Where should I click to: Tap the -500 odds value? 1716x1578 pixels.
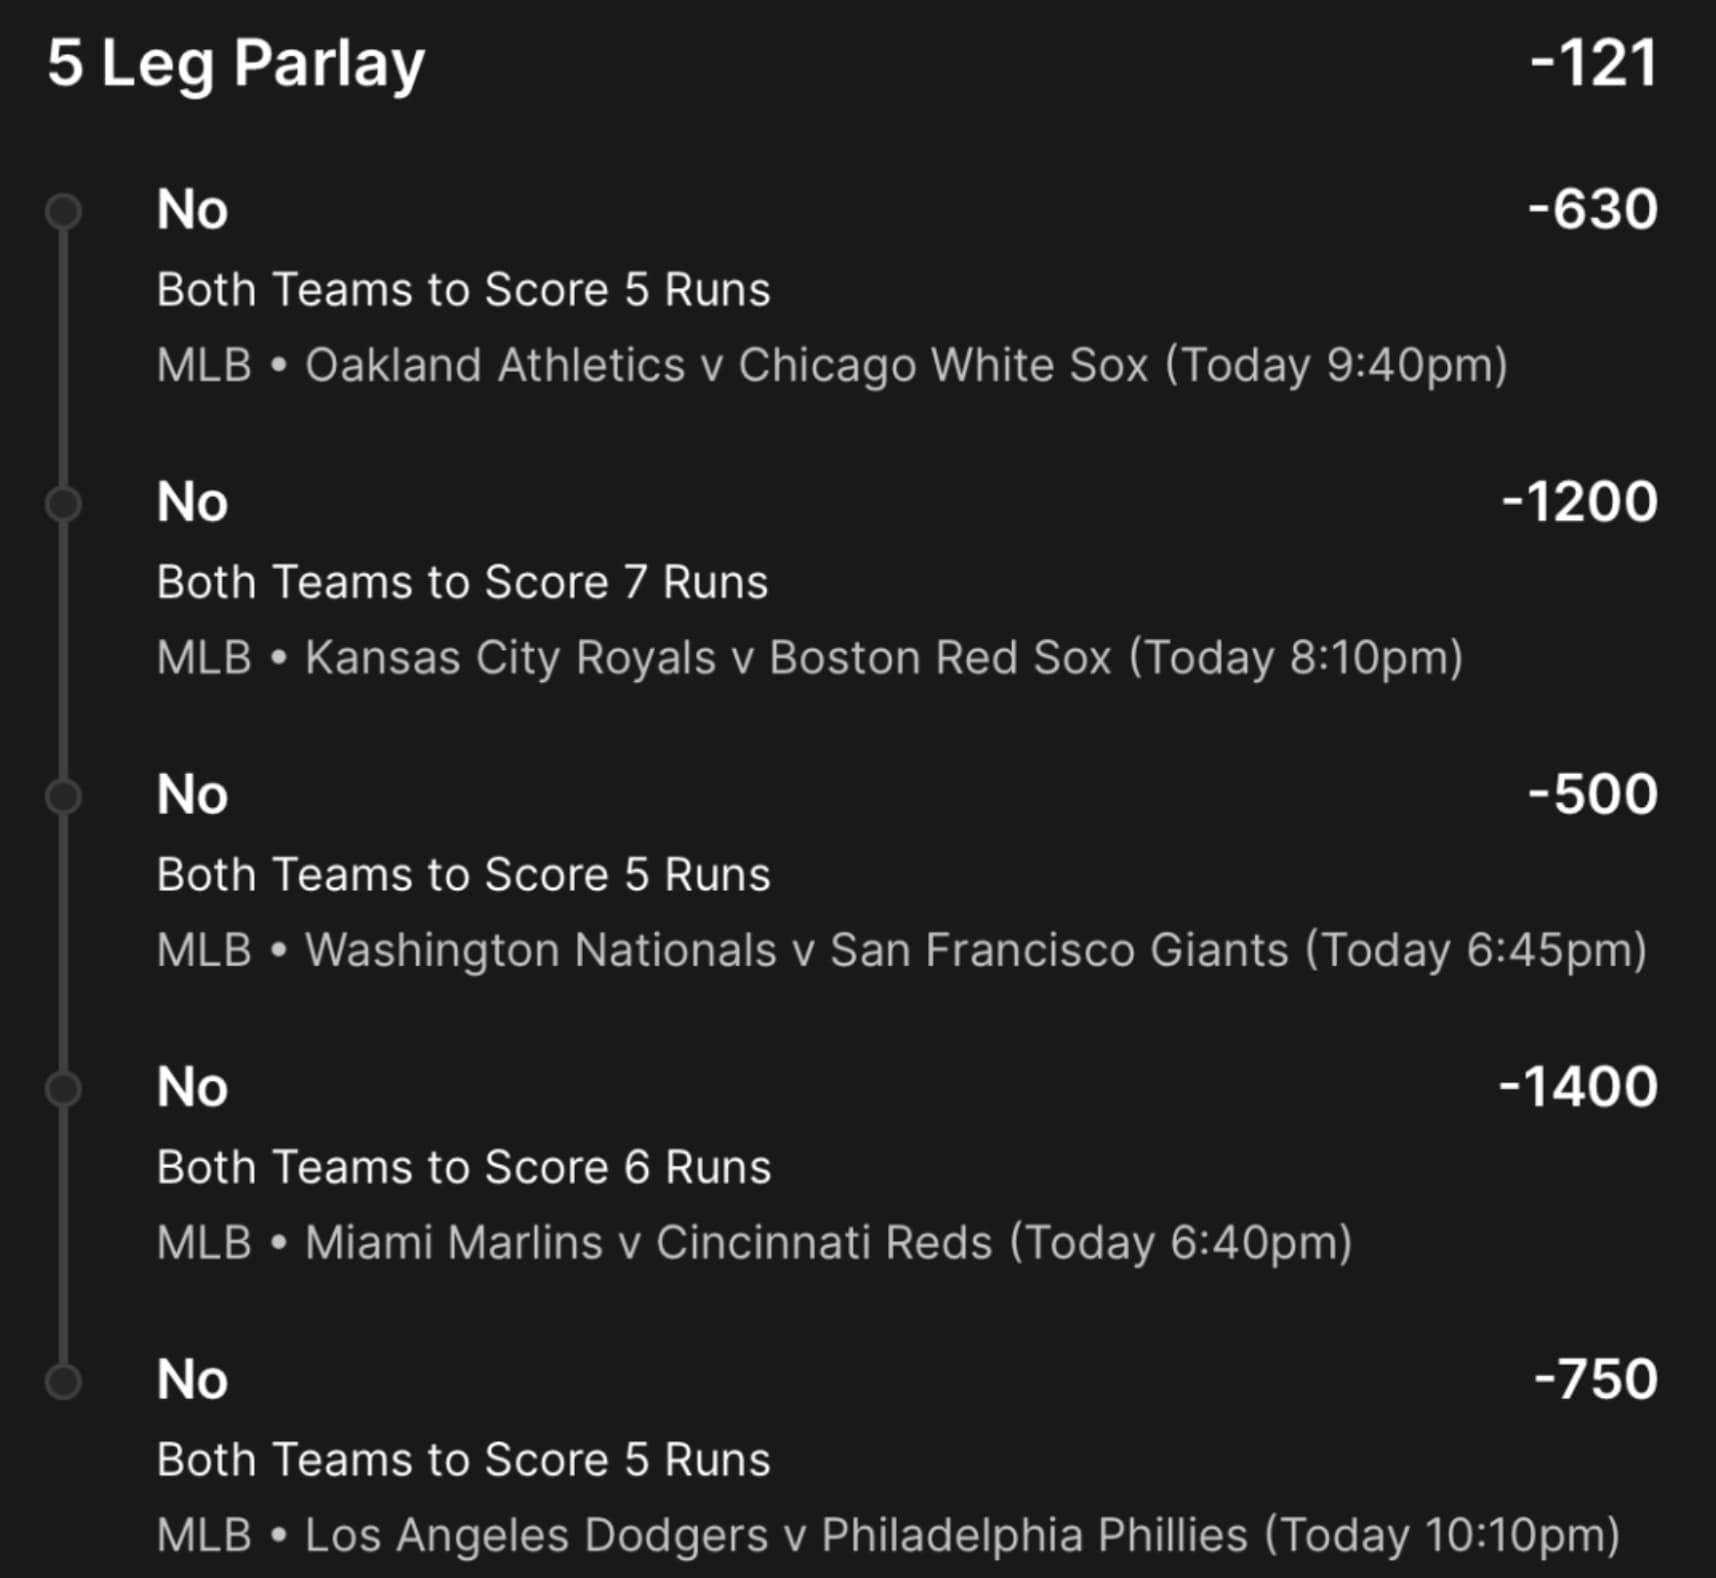[x=1592, y=795]
